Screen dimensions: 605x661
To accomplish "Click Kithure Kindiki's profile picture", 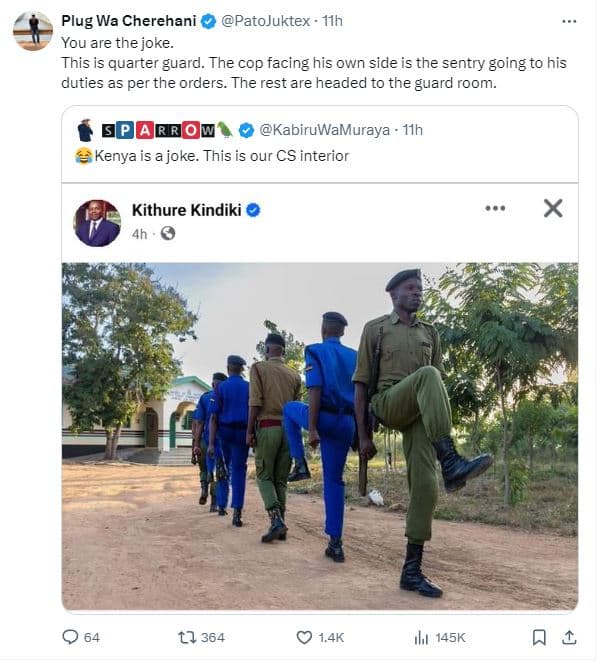I will pos(97,222).
